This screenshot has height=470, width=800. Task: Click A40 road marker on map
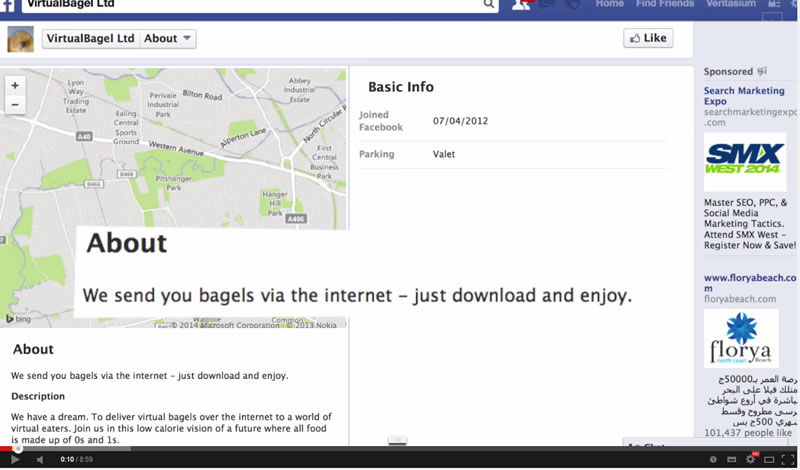(84, 136)
